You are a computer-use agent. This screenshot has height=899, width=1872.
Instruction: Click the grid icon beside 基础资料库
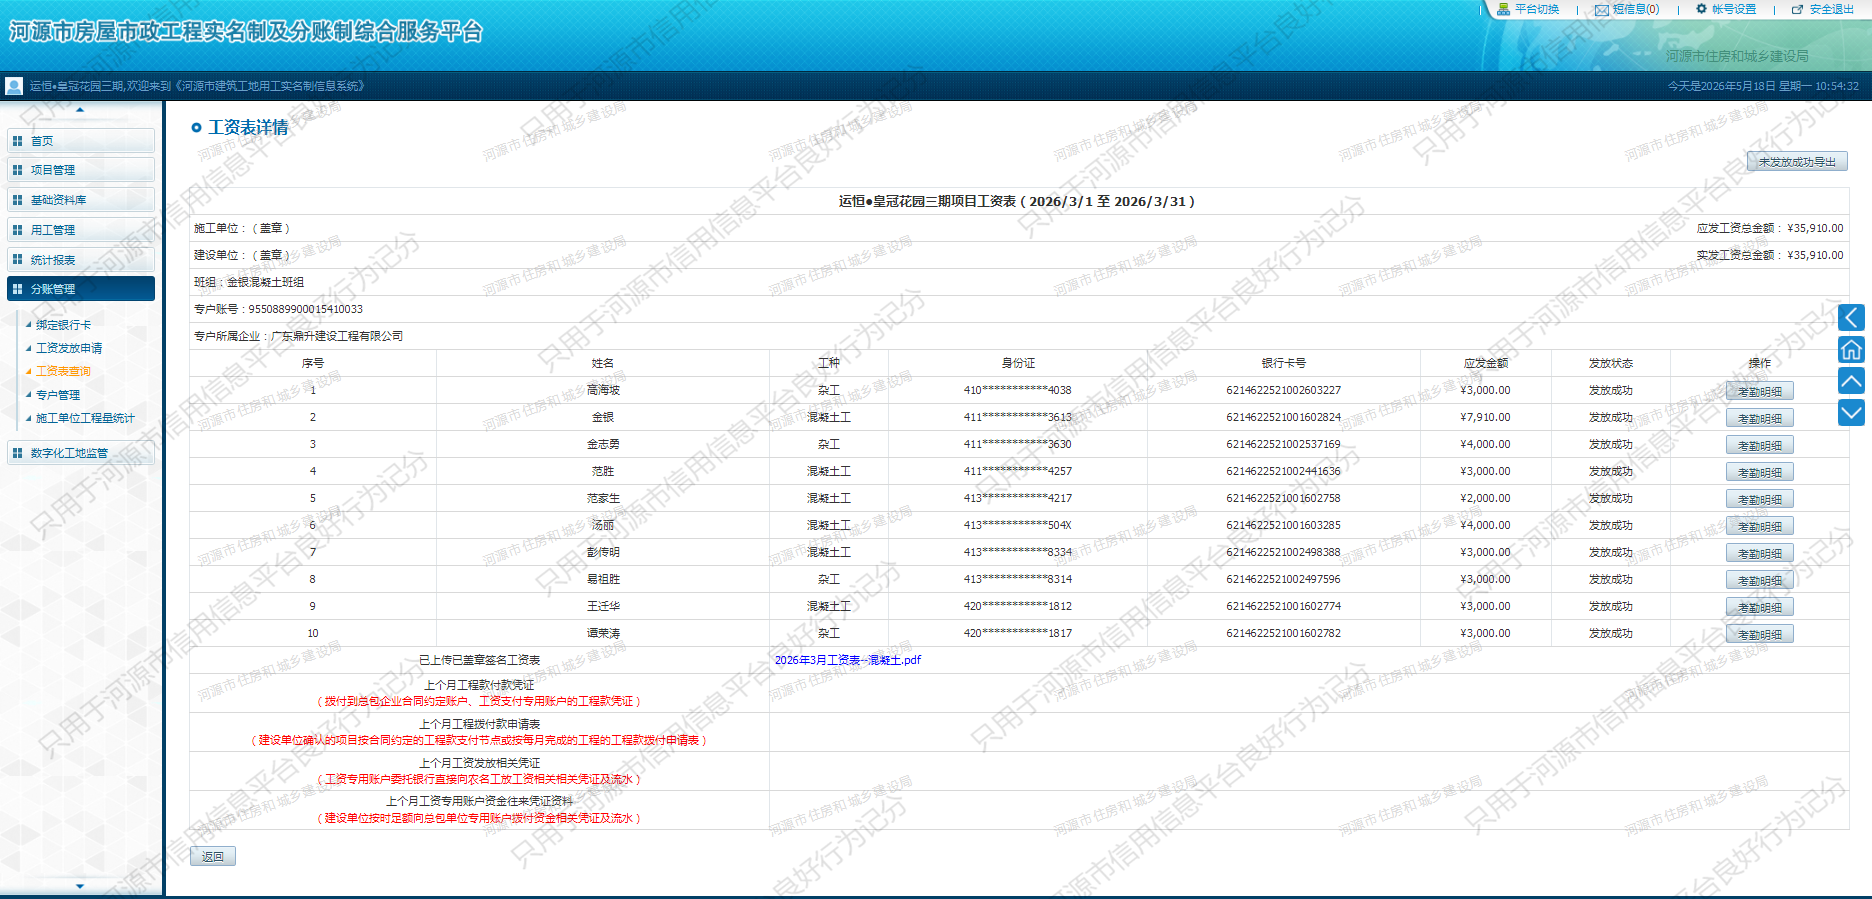pos(17,200)
